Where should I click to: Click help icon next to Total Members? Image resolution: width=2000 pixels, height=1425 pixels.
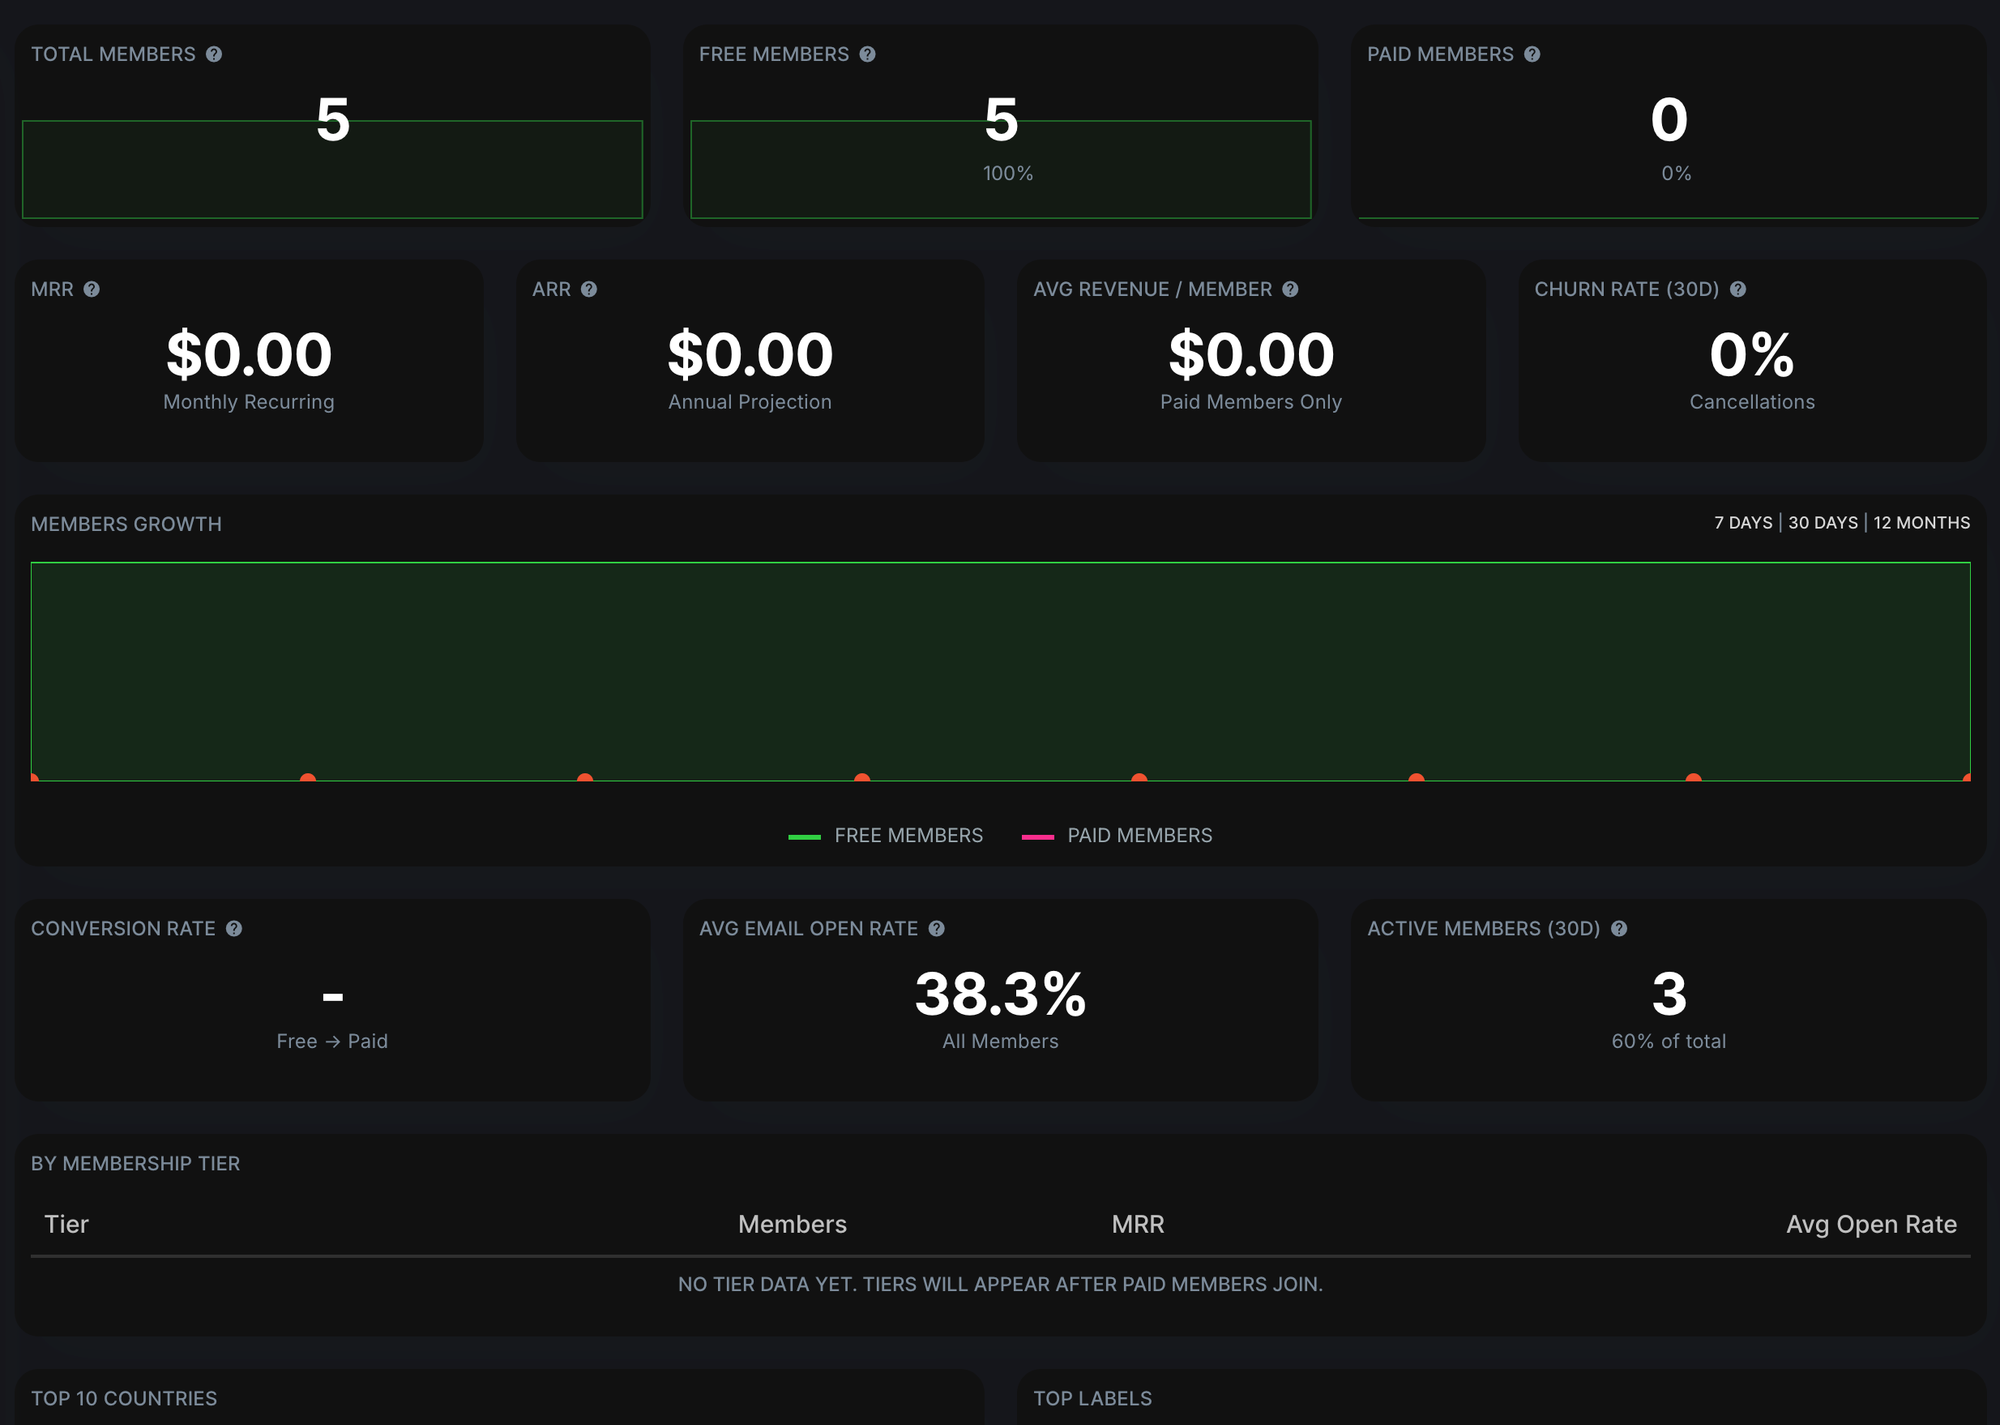pyautogui.click(x=214, y=54)
